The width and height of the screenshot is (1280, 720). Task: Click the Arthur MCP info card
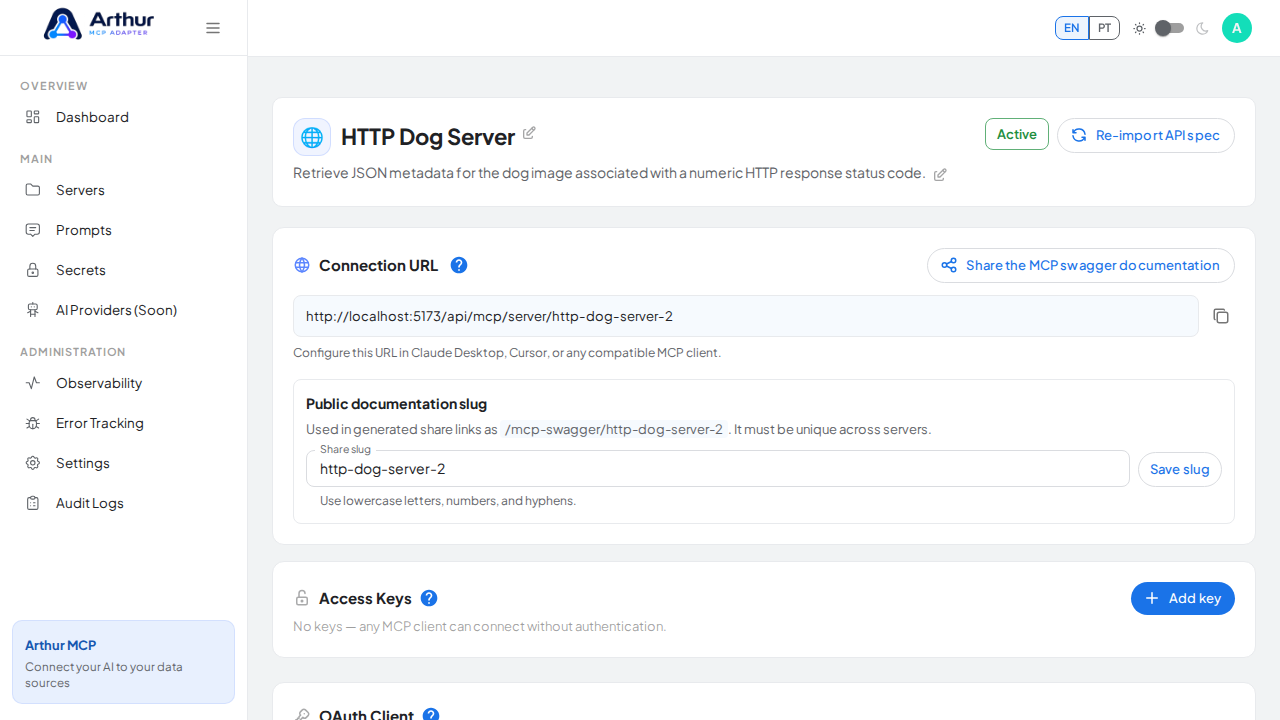tap(124, 662)
